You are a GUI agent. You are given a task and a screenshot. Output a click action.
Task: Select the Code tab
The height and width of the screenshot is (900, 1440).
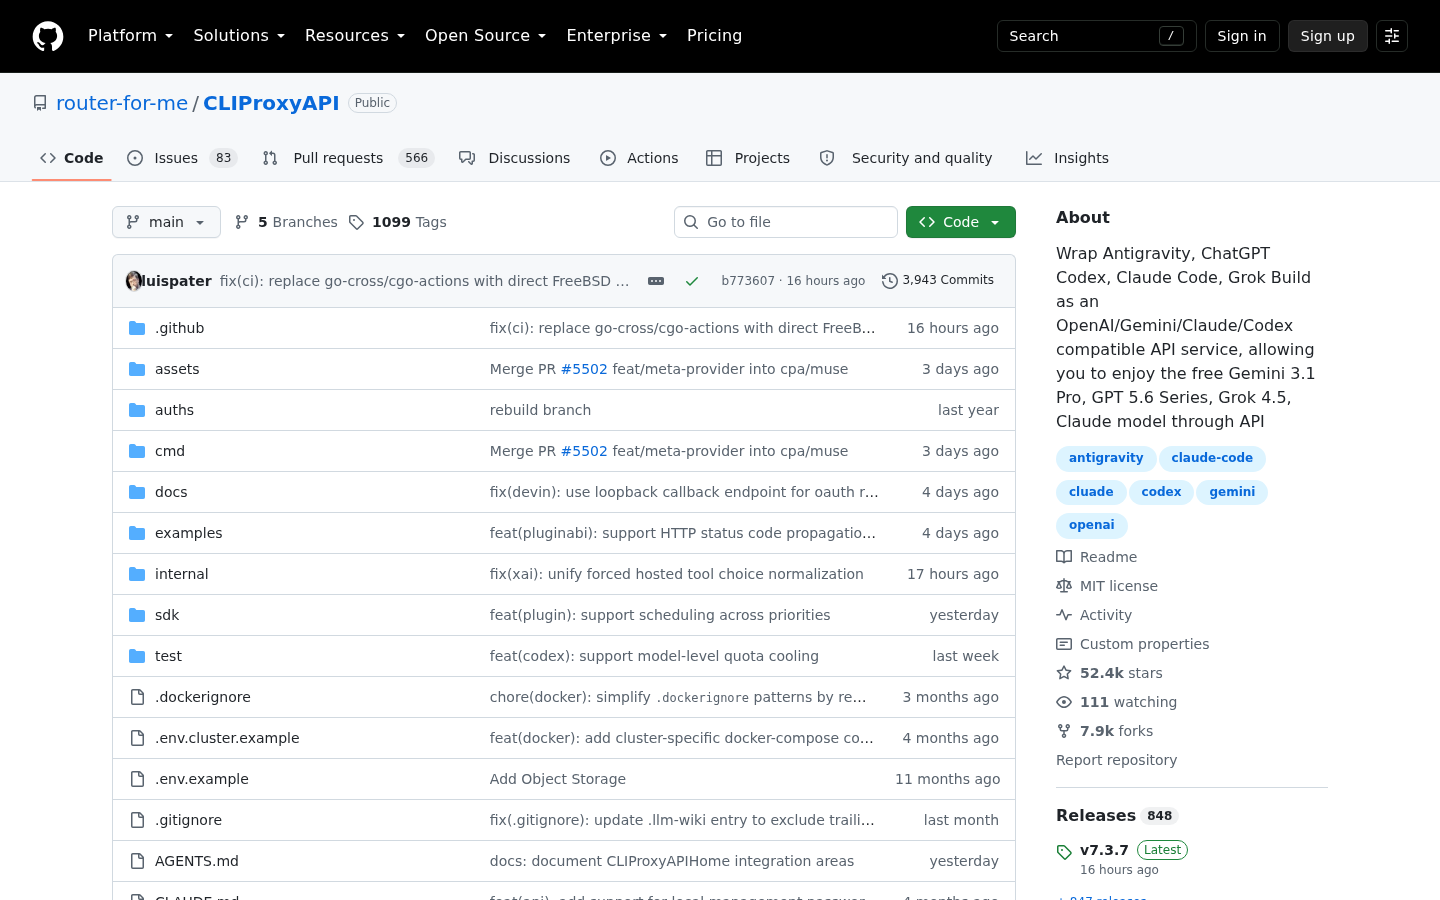(72, 158)
